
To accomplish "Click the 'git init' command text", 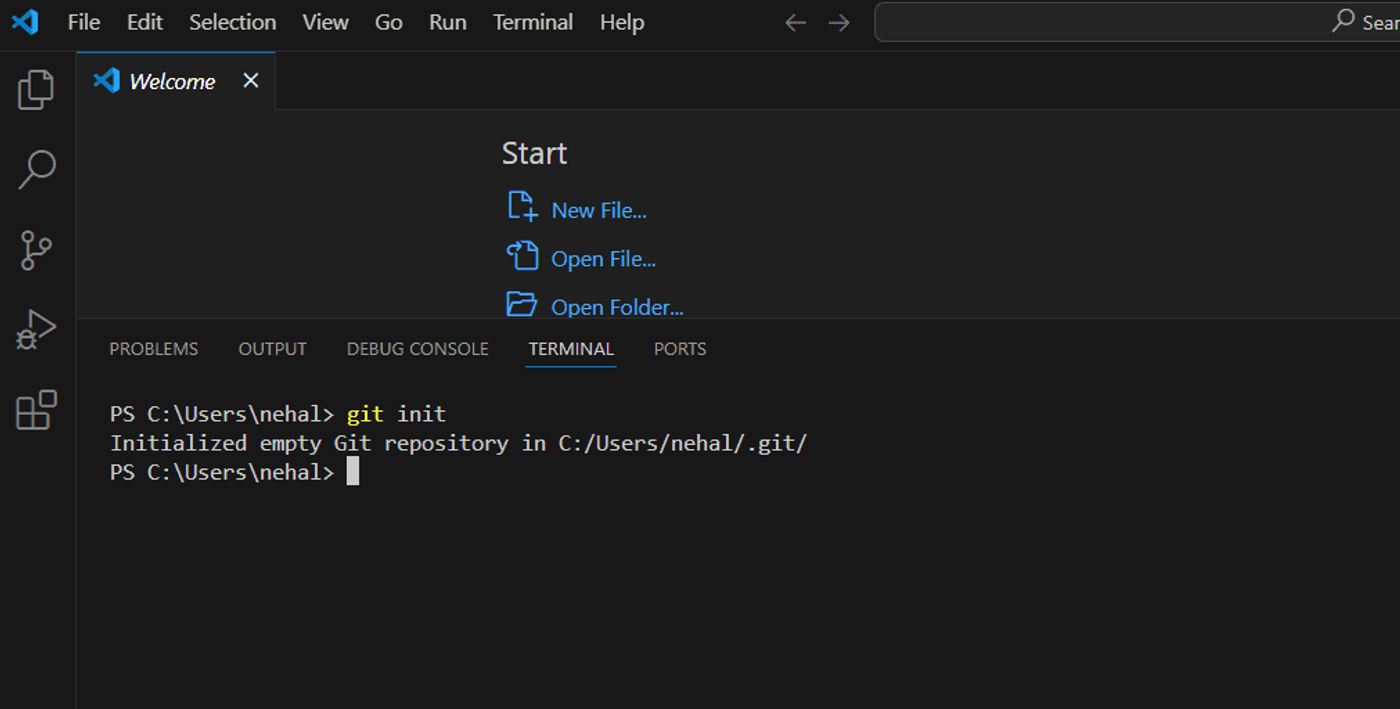I will point(396,414).
